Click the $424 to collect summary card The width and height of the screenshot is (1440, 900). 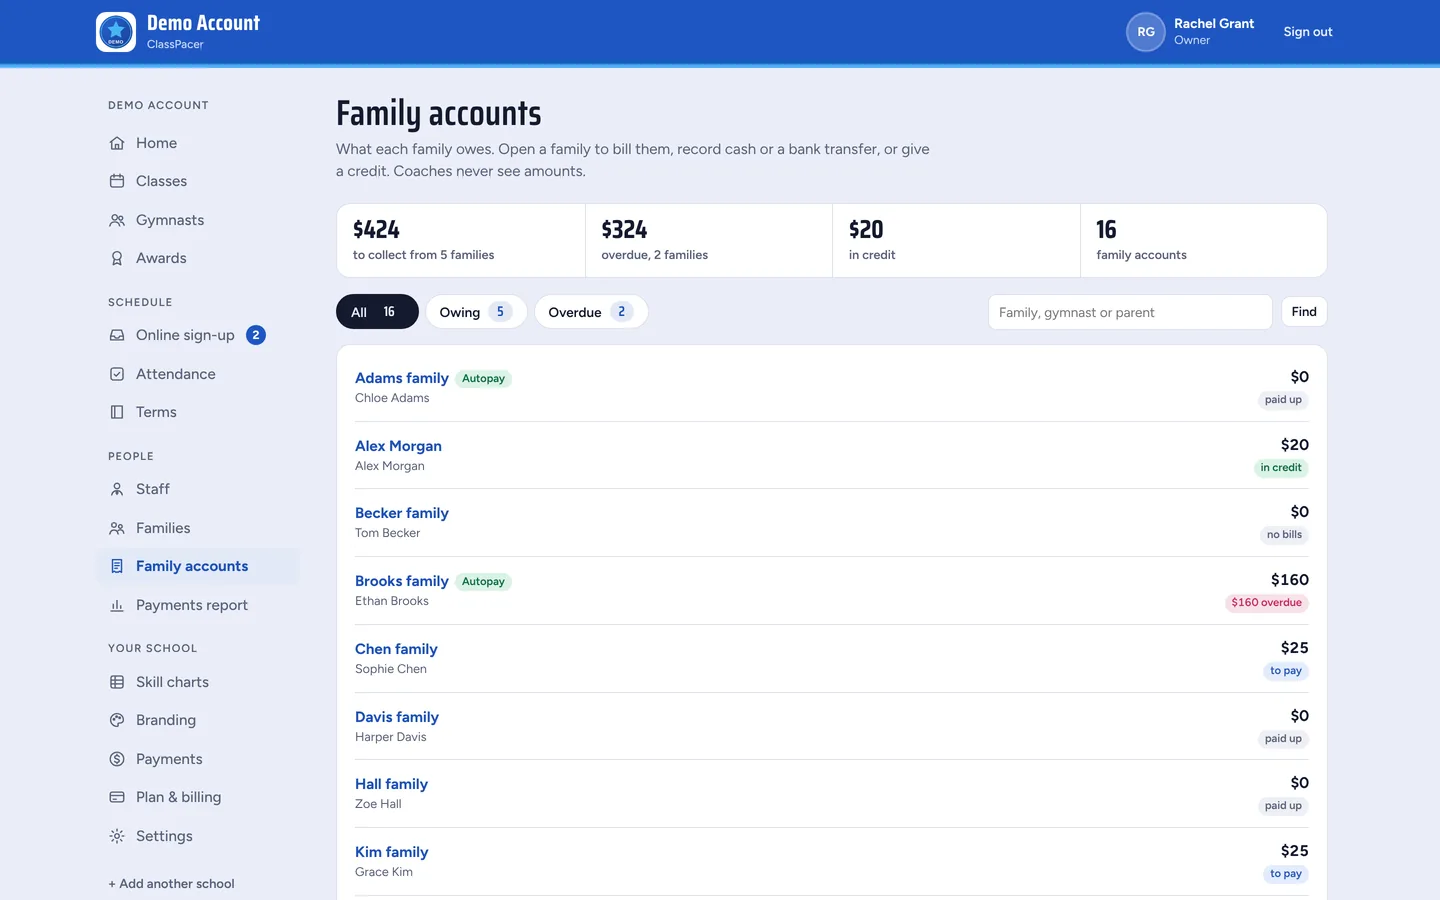(x=461, y=241)
